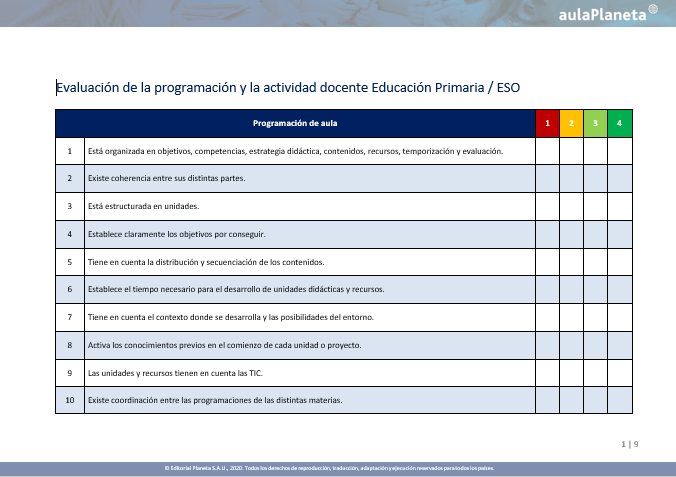Click the aulaPlaneta logo in the header
The height and width of the screenshot is (477, 676).
click(607, 14)
